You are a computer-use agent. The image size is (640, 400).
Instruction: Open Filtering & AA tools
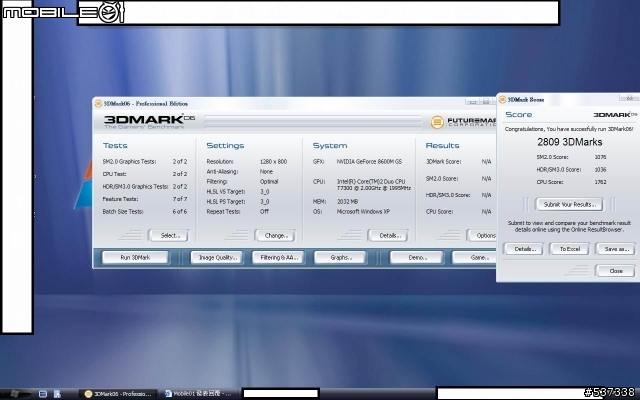click(x=278, y=258)
